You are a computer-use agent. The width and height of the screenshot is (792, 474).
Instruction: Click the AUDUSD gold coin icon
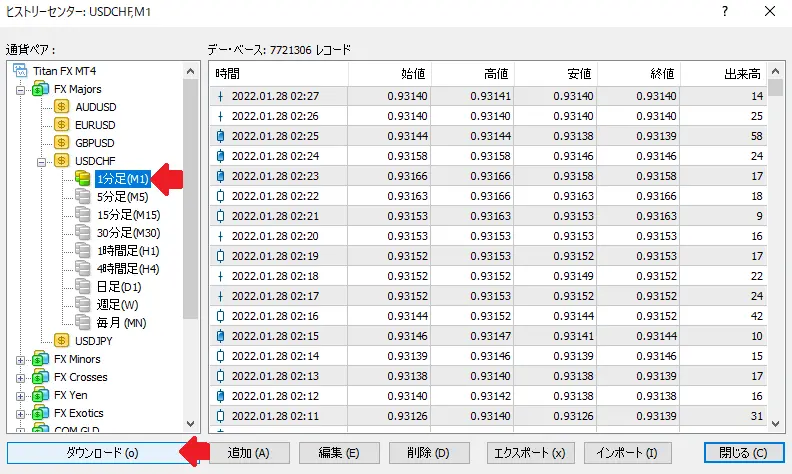click(62, 107)
